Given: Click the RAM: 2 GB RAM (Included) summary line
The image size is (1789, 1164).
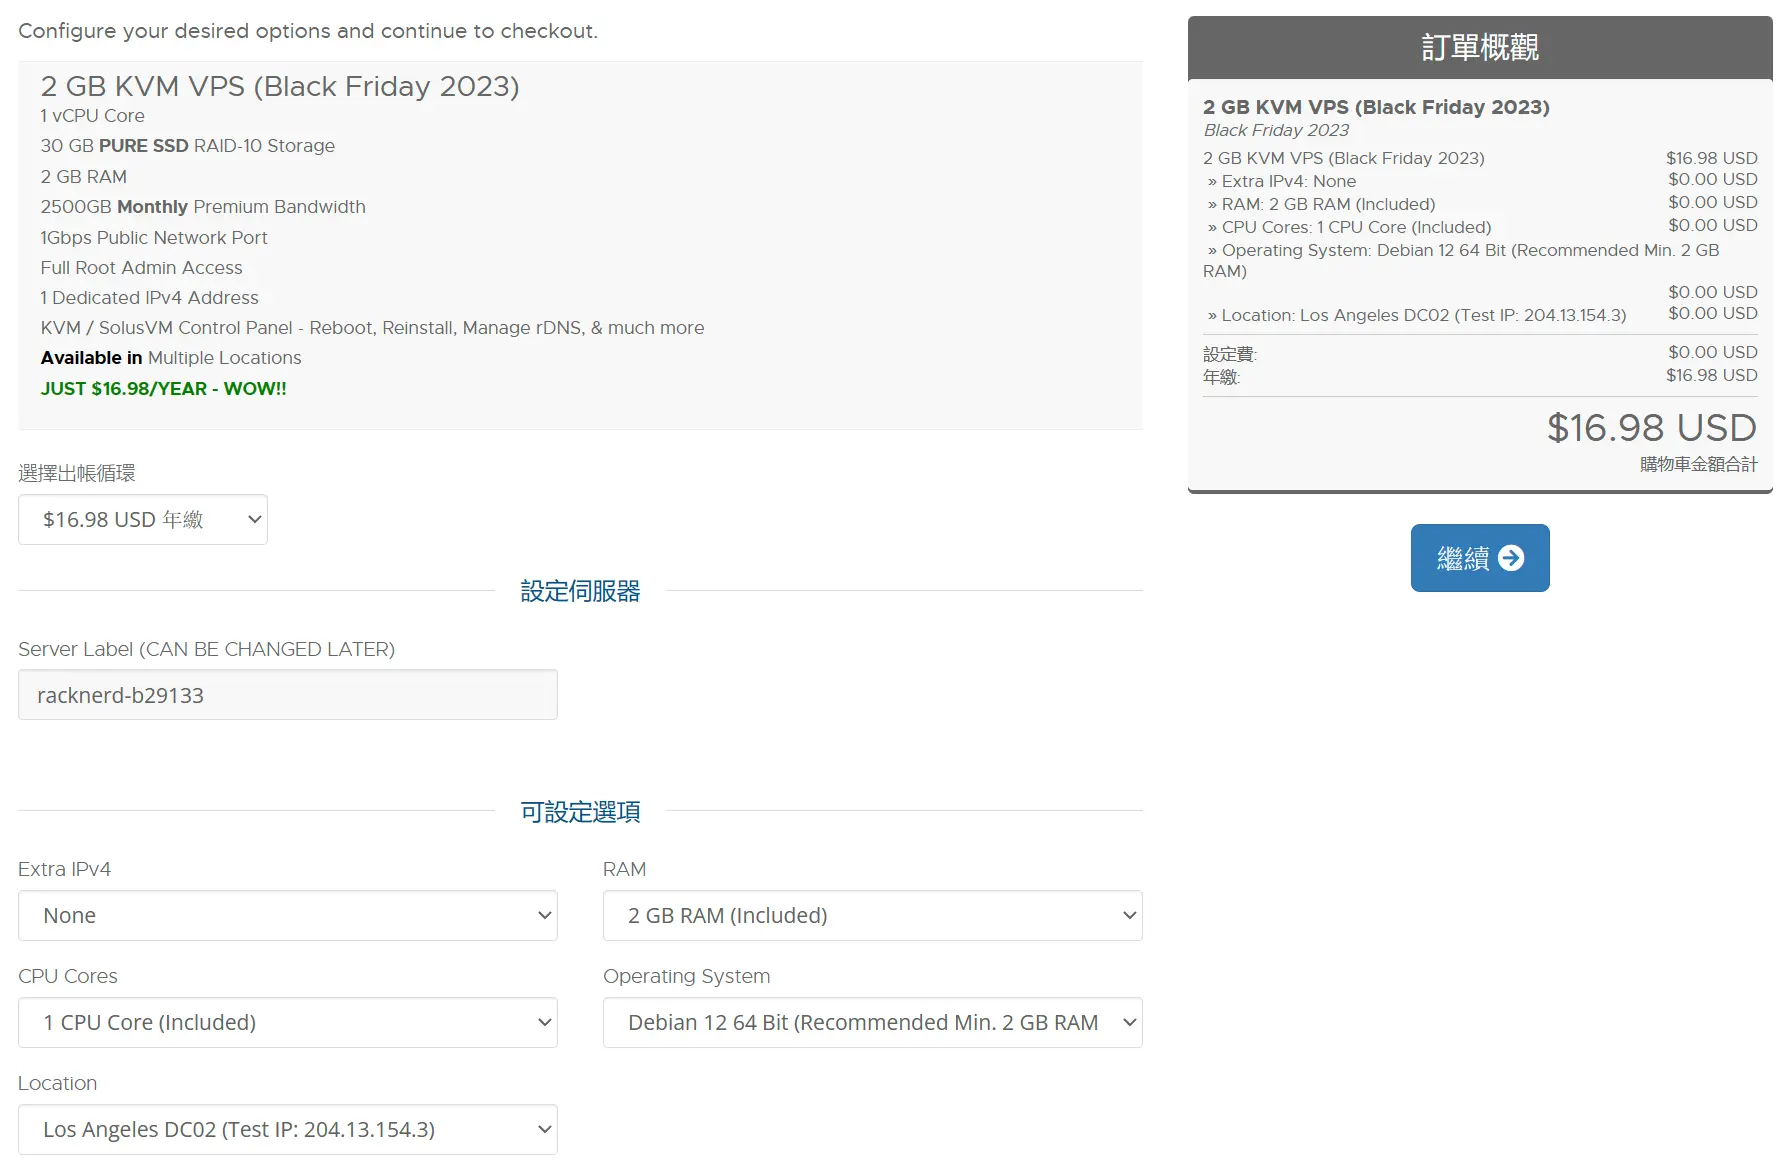Looking at the screenshot, I should [x=1321, y=204].
